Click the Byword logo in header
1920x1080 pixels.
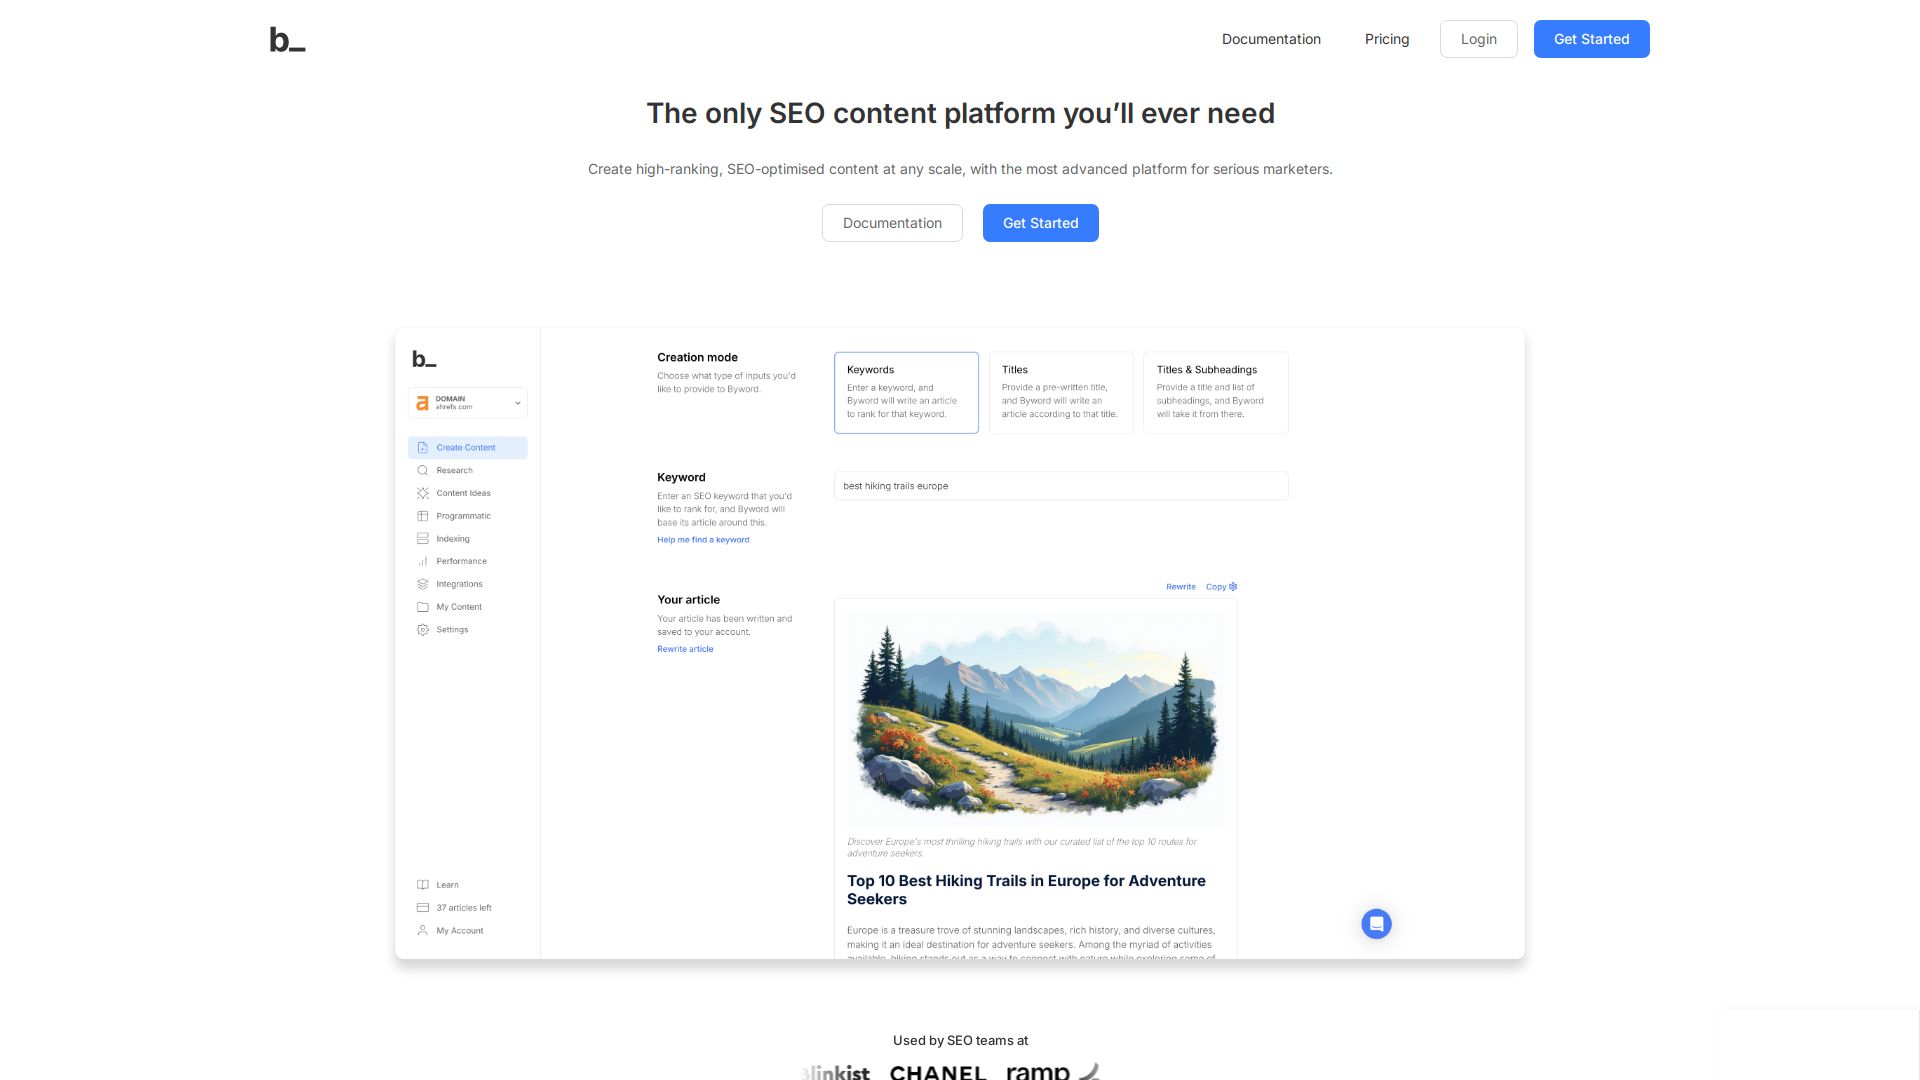[287, 40]
